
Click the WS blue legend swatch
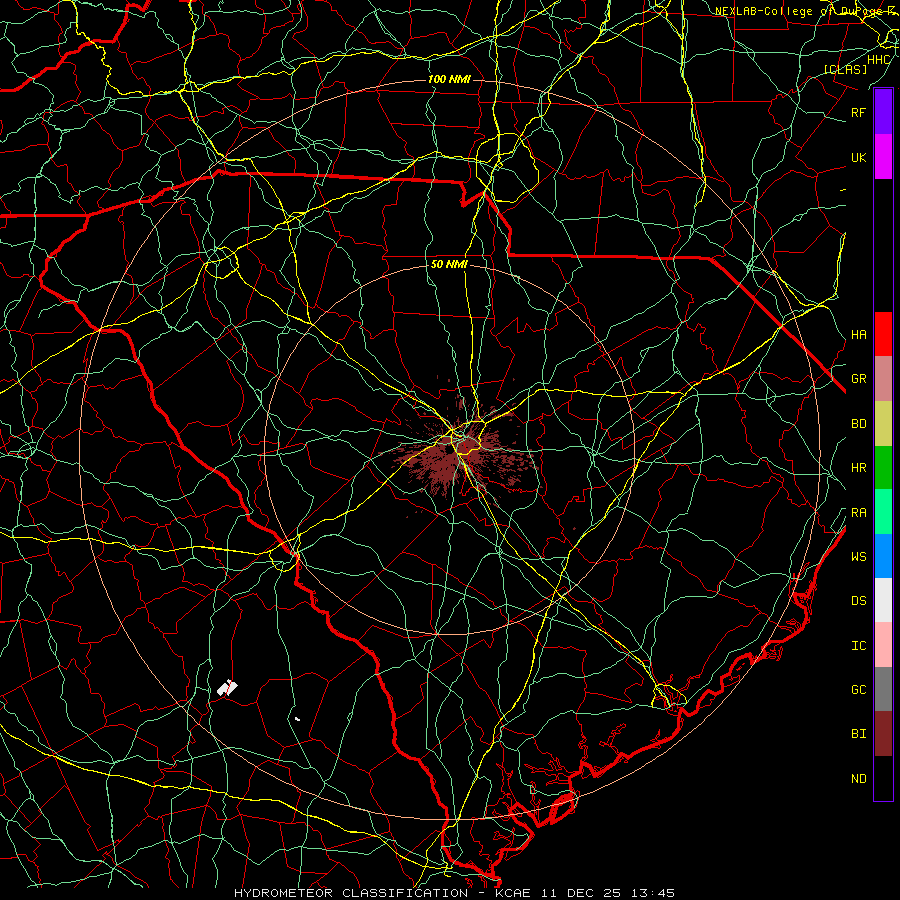click(x=883, y=556)
